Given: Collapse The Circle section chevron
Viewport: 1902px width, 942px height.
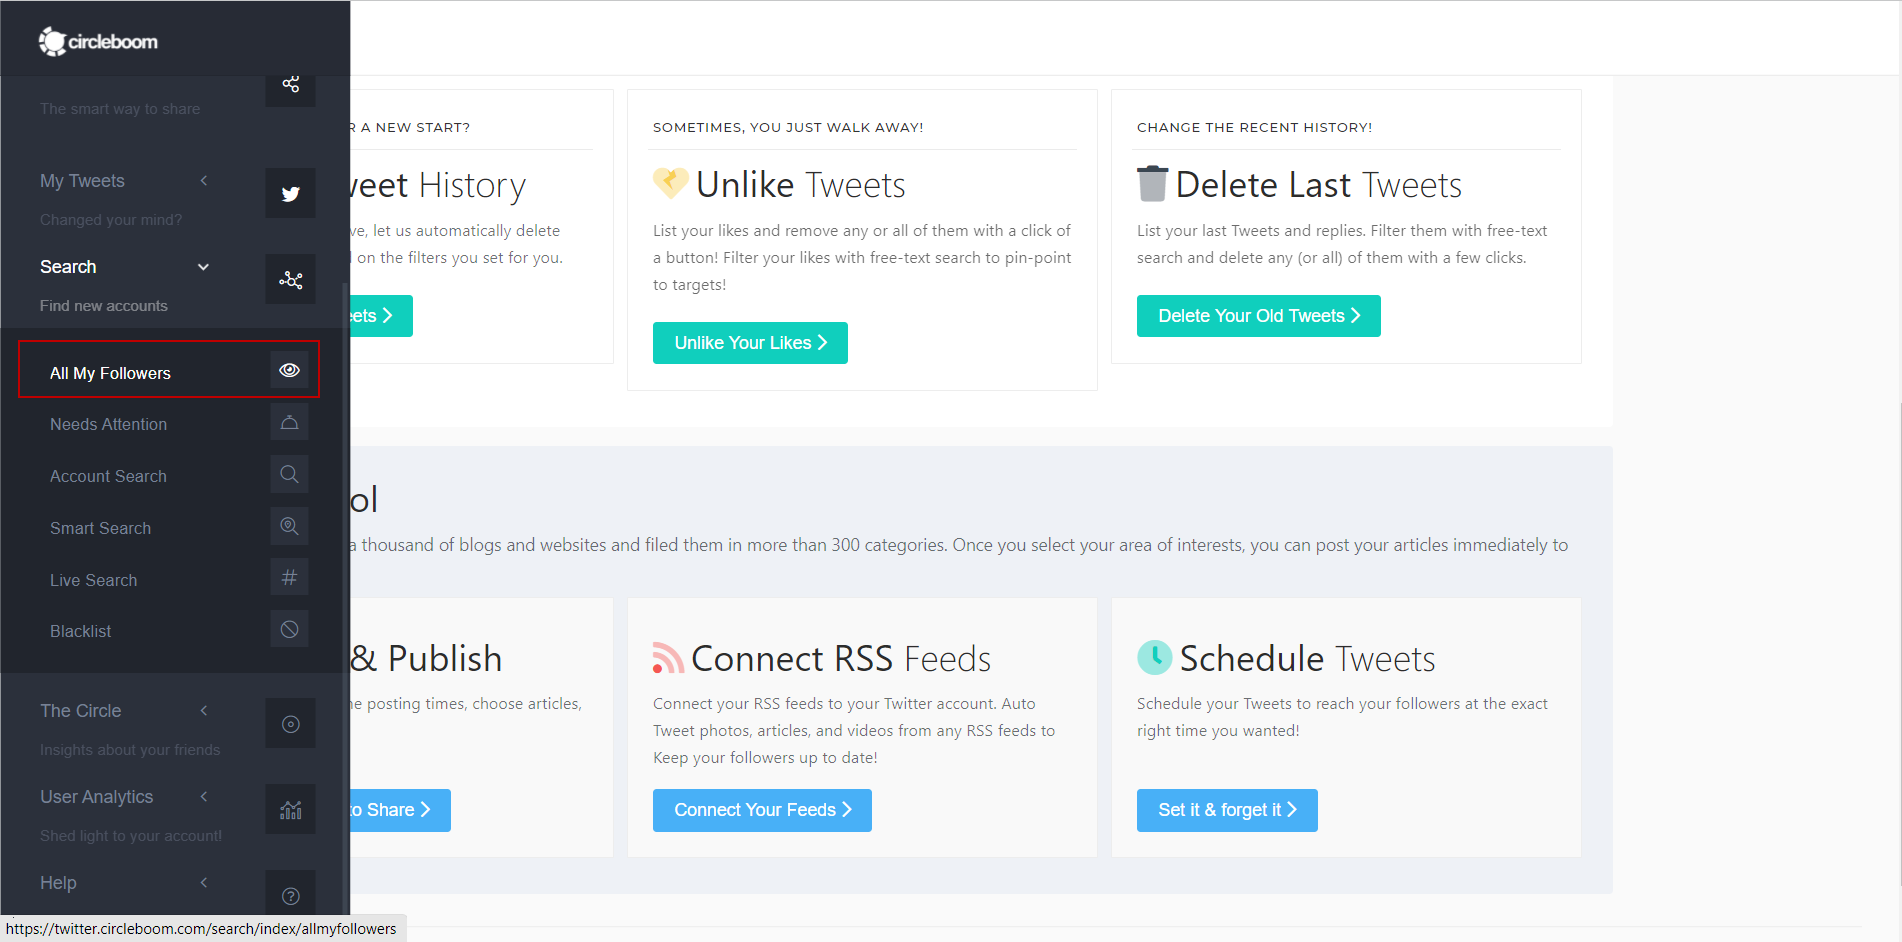Looking at the screenshot, I should pyautogui.click(x=203, y=710).
